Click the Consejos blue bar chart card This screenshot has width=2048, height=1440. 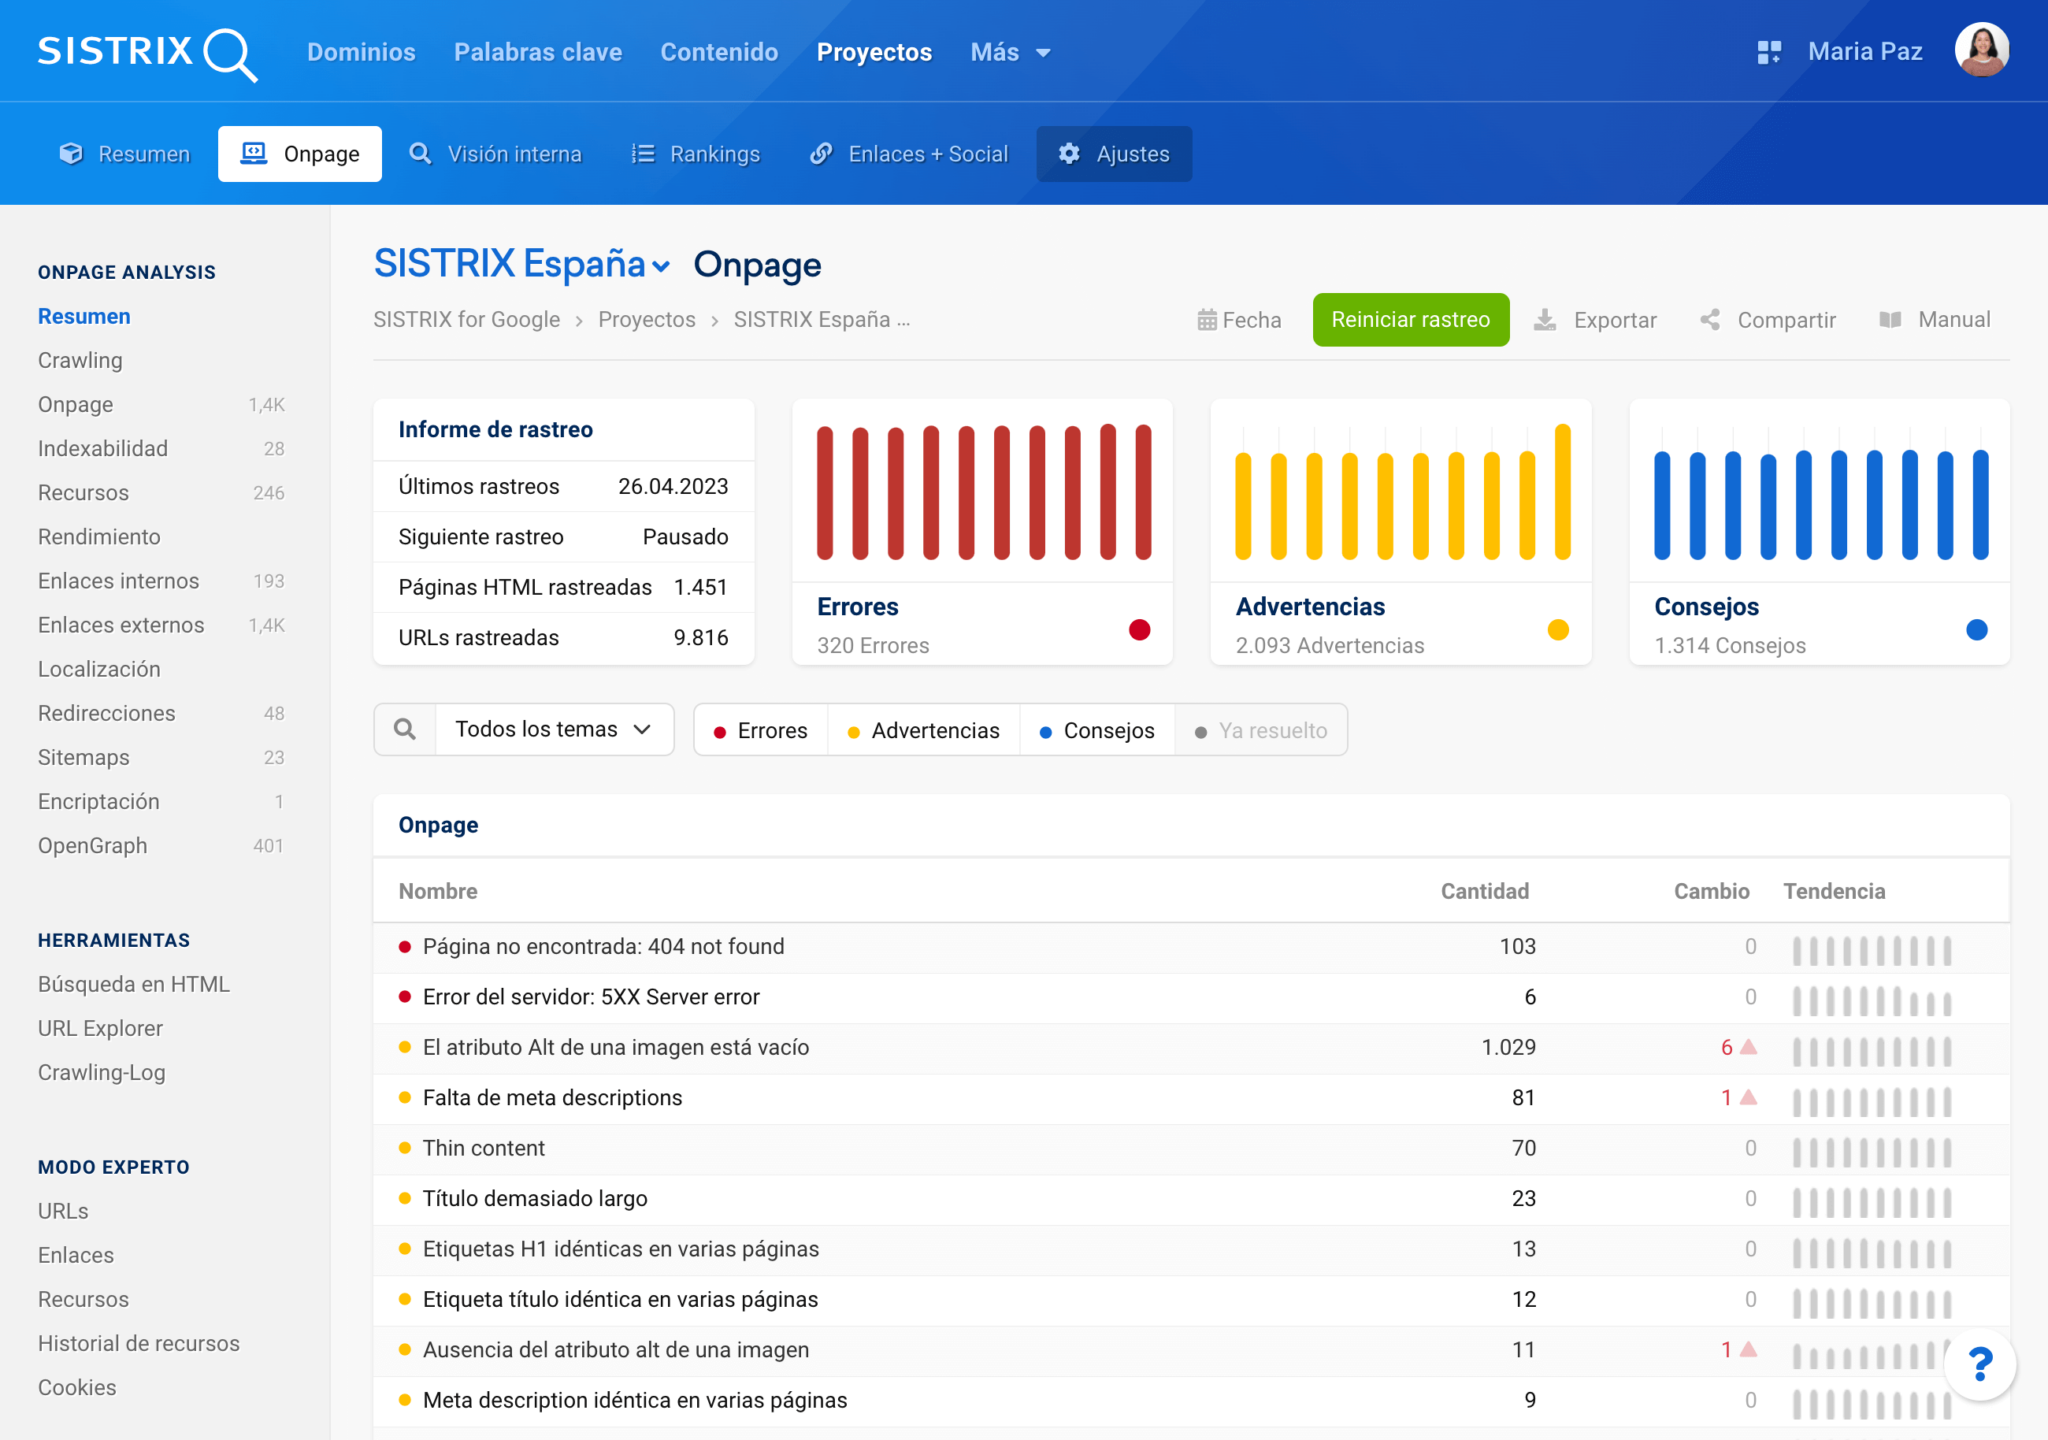[x=1820, y=531]
